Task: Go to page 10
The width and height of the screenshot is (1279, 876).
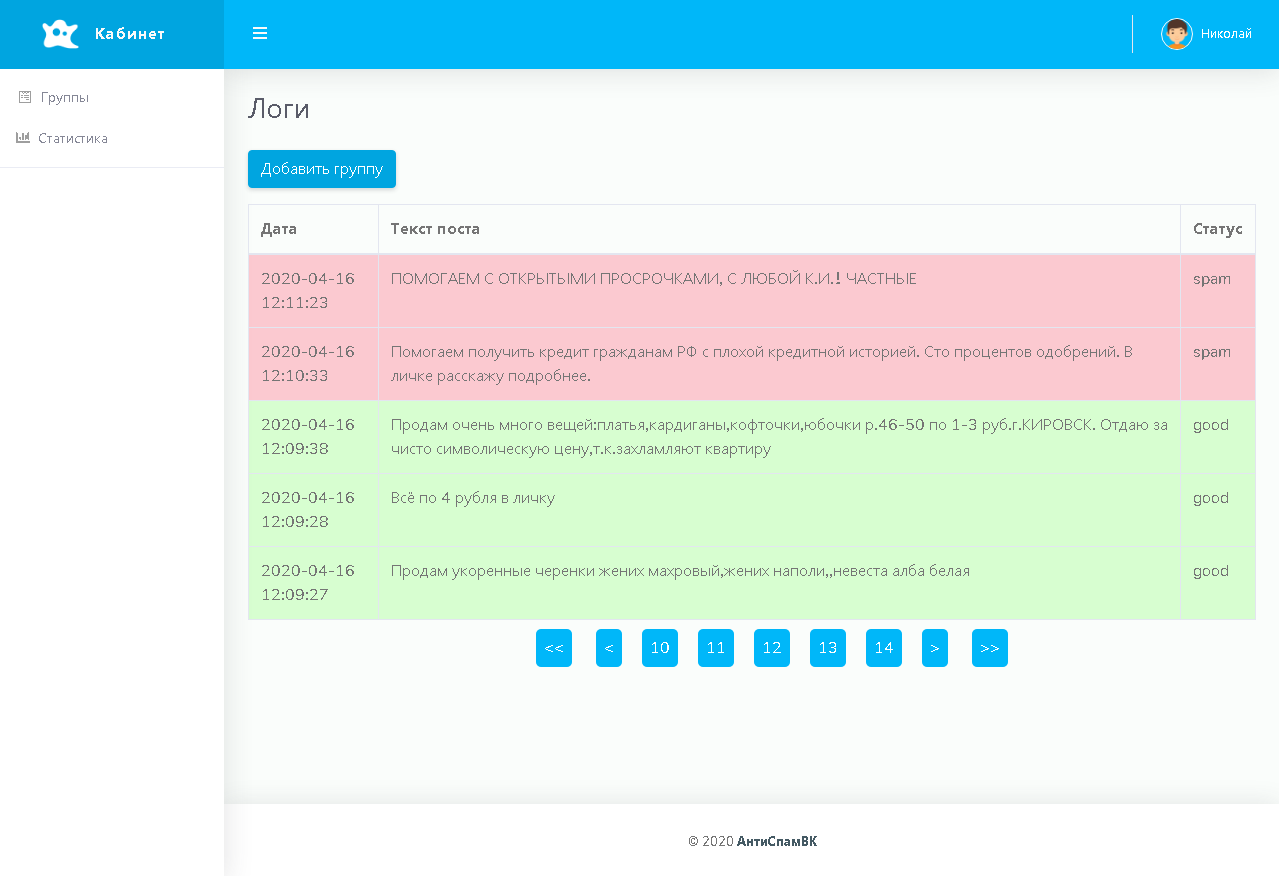Action: pos(660,648)
